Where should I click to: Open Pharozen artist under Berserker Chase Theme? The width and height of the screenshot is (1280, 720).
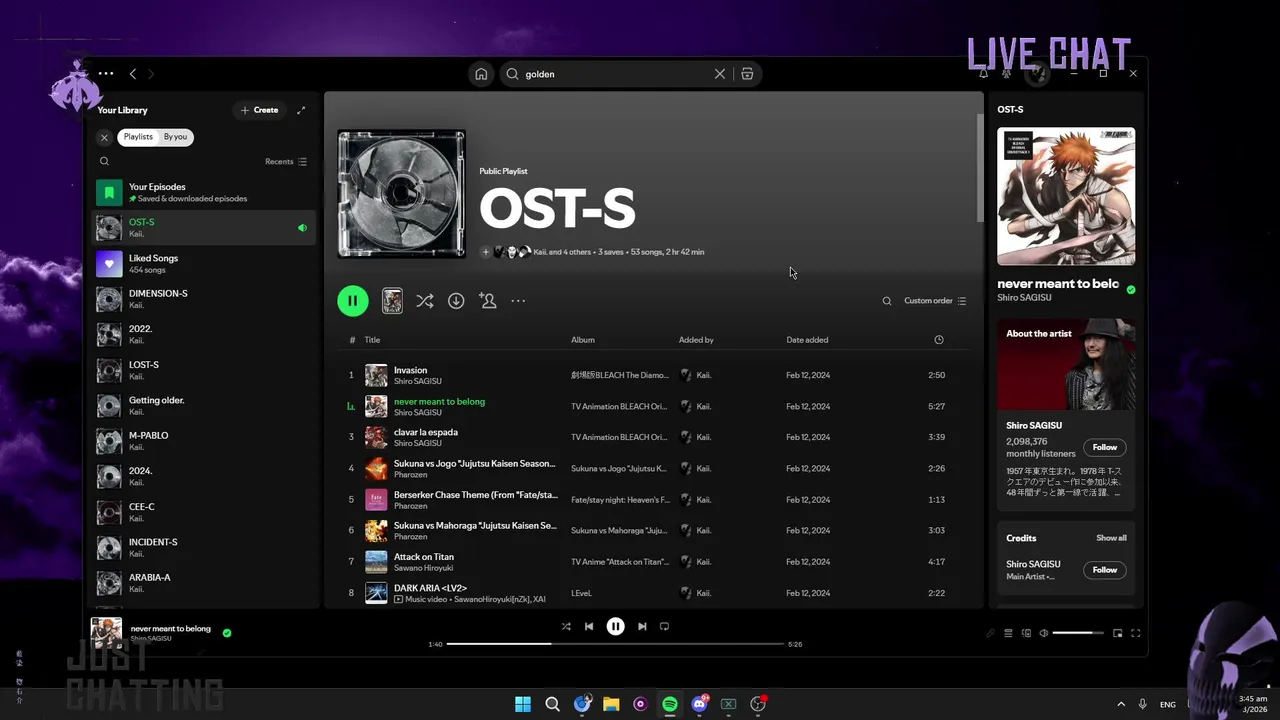point(411,506)
